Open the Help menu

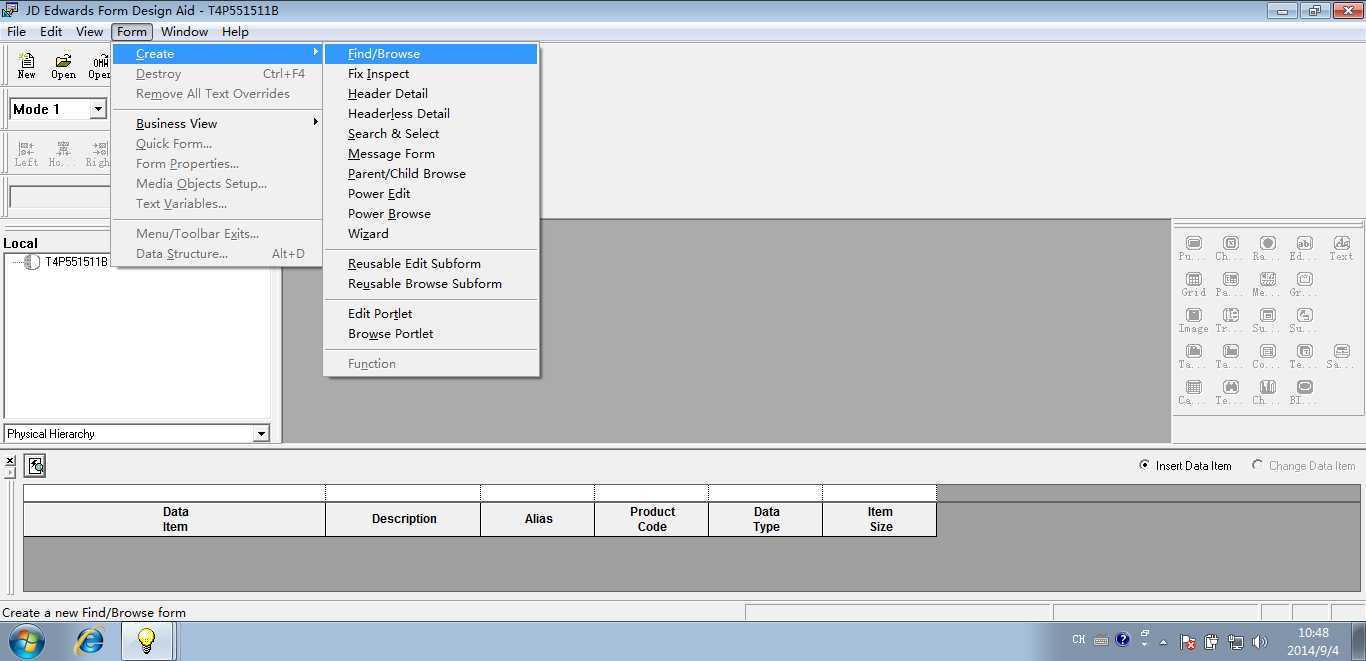[x=235, y=31]
